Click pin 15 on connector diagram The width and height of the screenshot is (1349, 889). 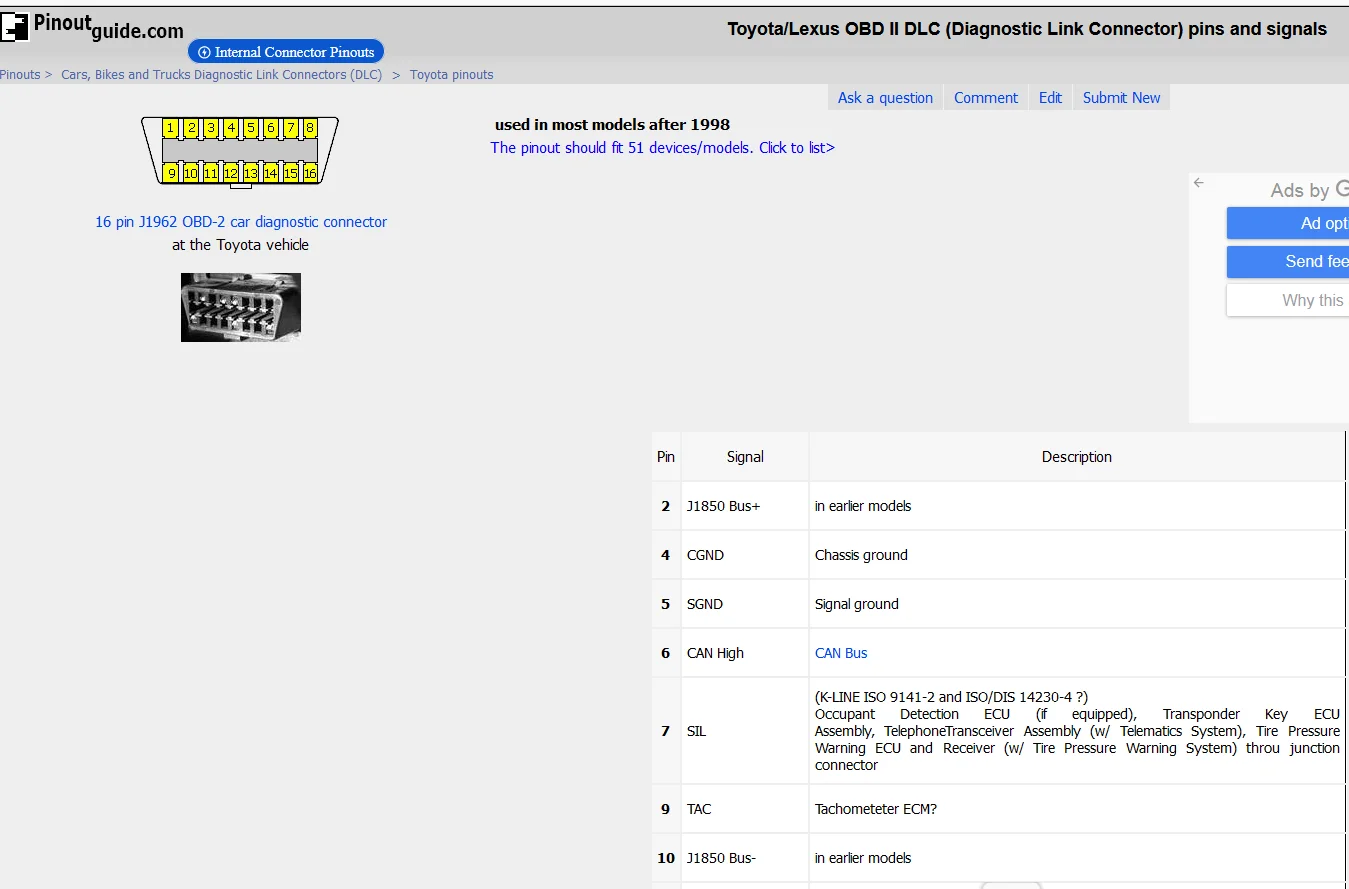pyautogui.click(x=290, y=173)
